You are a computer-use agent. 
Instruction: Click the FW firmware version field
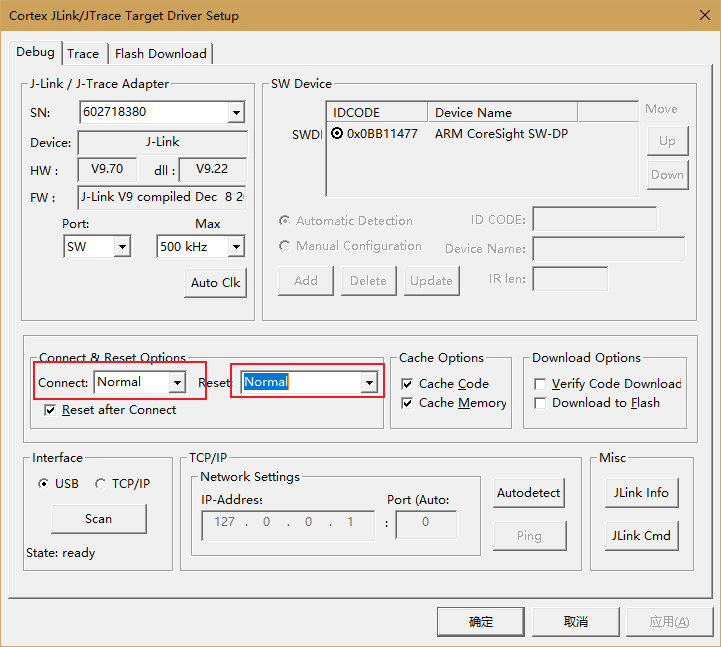point(162,197)
